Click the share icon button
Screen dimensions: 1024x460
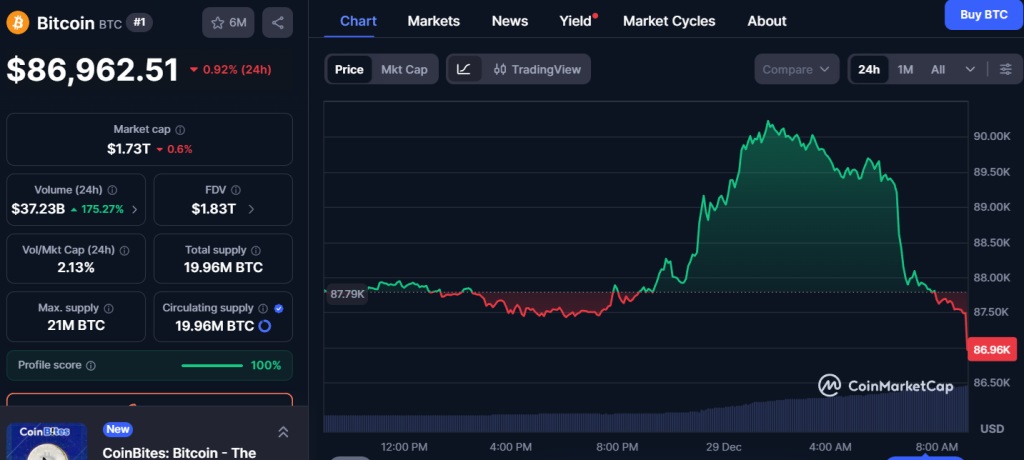click(x=278, y=23)
